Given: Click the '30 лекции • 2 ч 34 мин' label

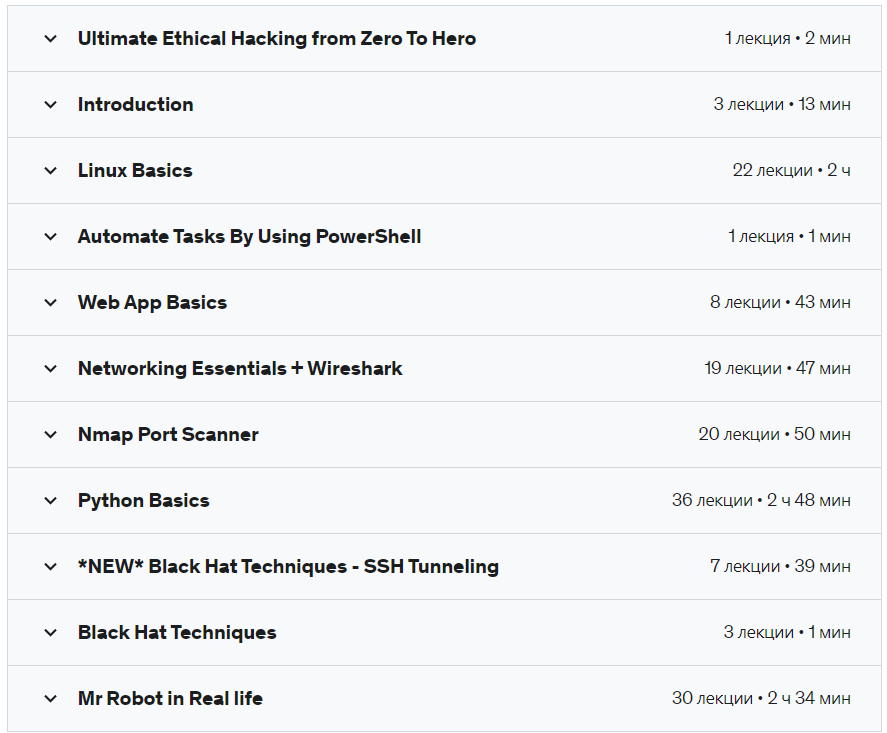Looking at the screenshot, I should tap(761, 699).
